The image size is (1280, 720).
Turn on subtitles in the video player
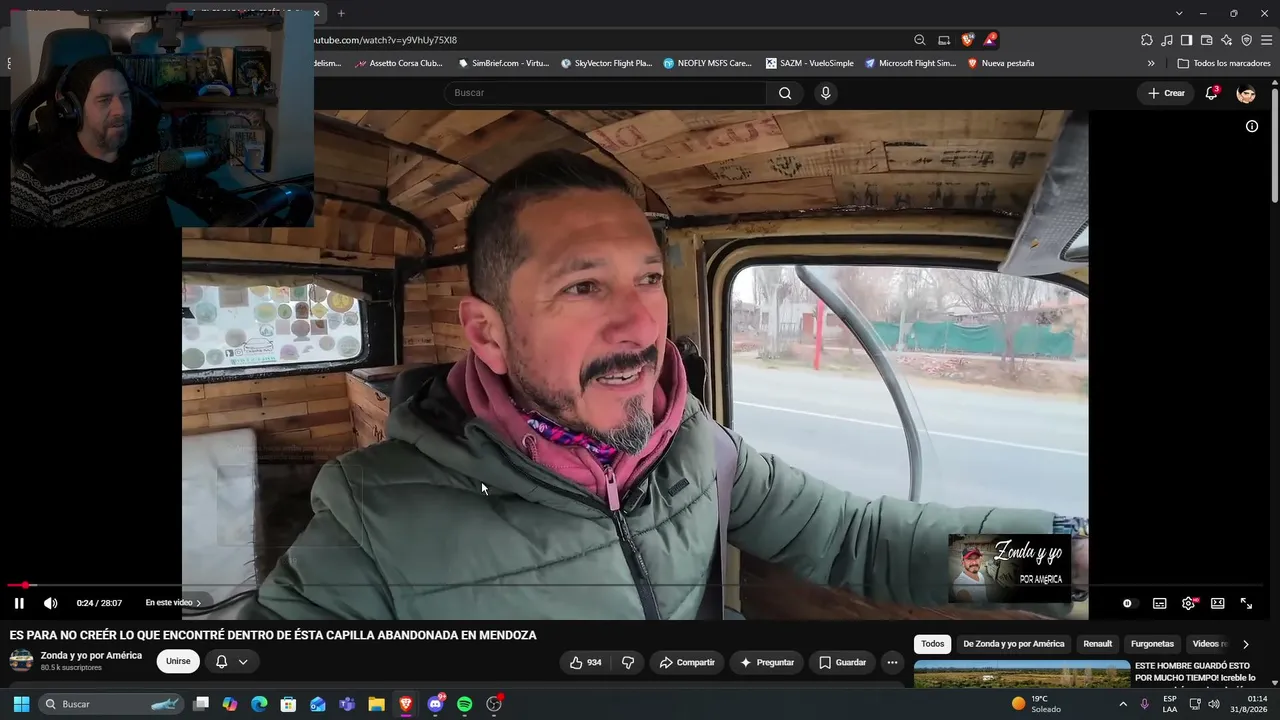pyautogui.click(x=1160, y=603)
